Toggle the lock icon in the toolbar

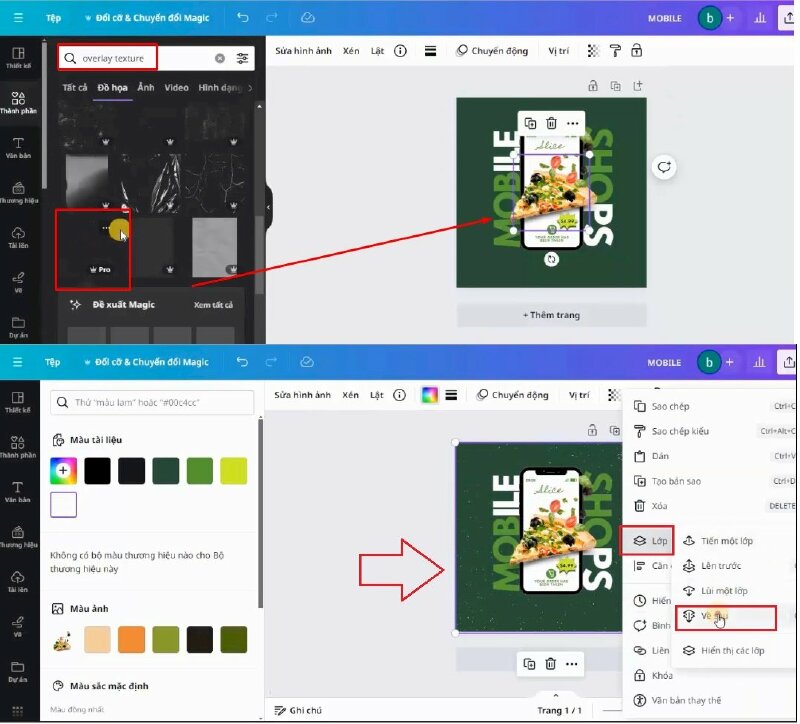coord(637,50)
